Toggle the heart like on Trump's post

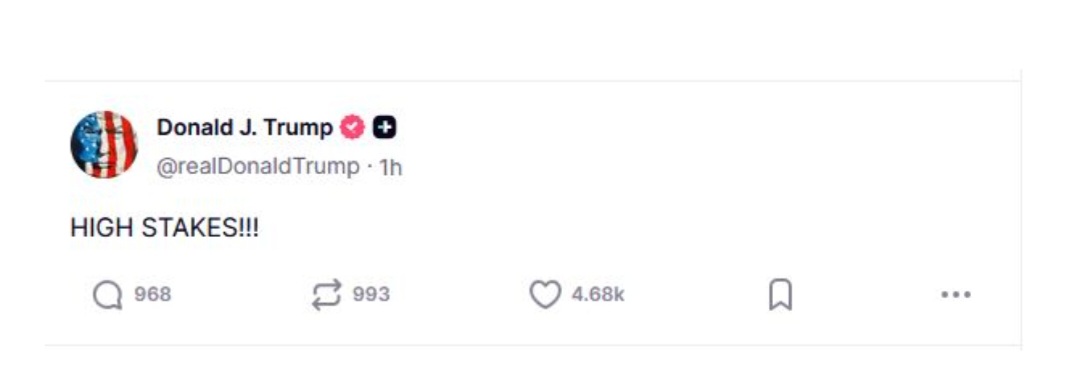click(545, 295)
